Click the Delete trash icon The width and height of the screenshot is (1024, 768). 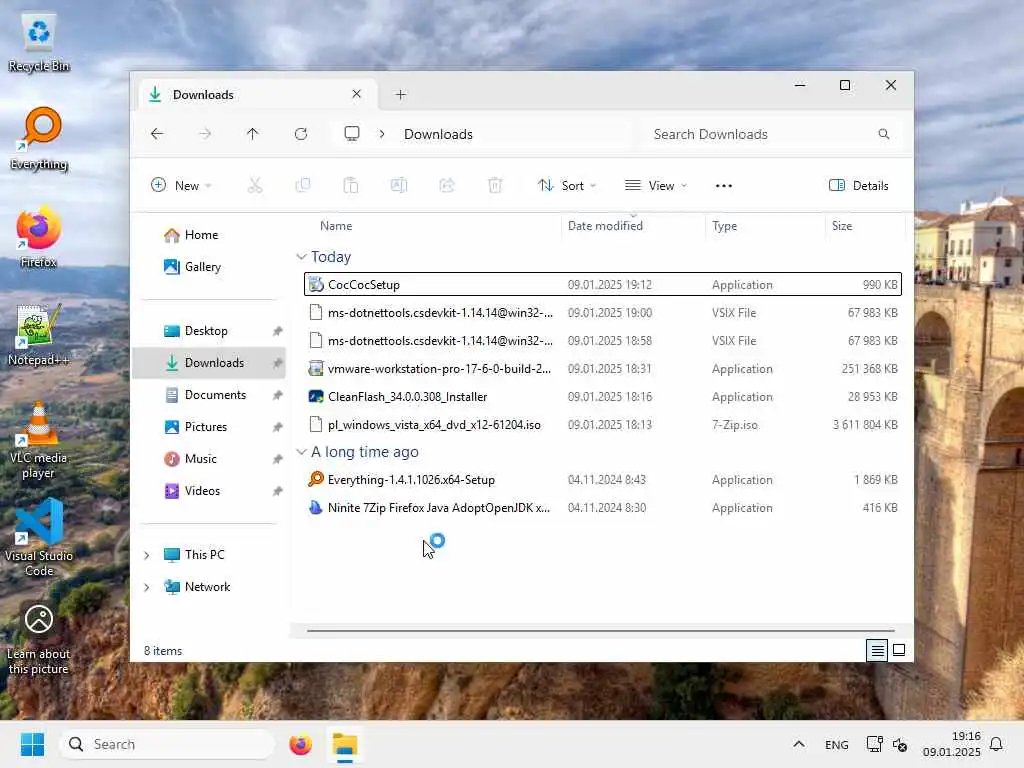[x=495, y=185]
